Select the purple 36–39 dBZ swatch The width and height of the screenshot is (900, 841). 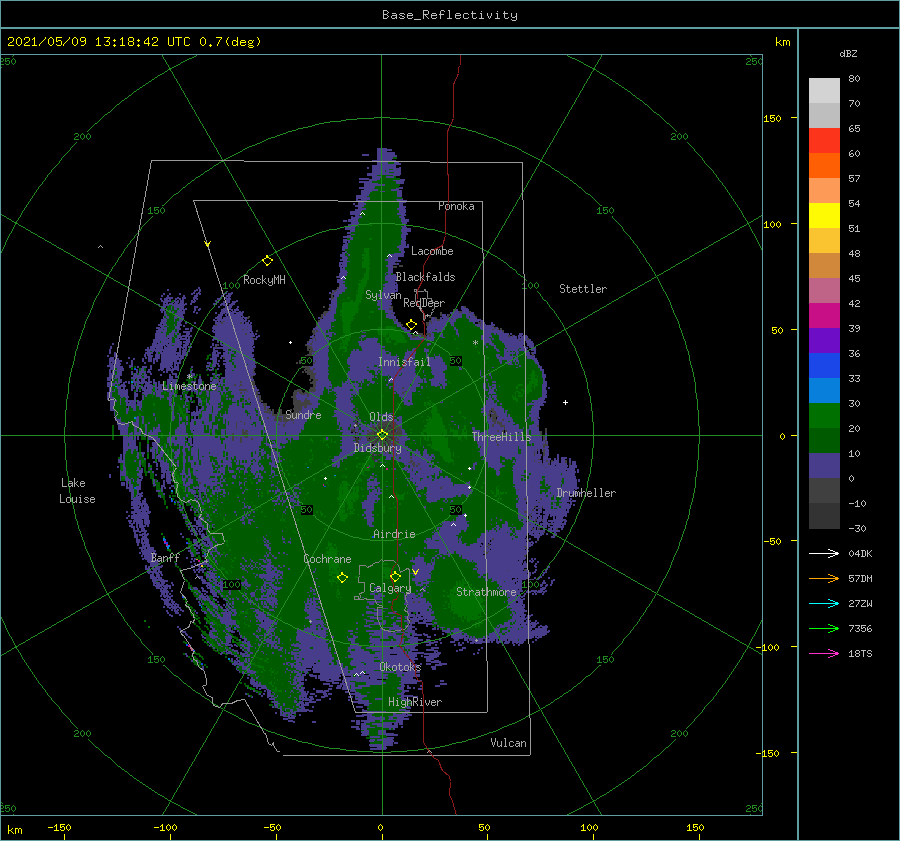point(824,341)
